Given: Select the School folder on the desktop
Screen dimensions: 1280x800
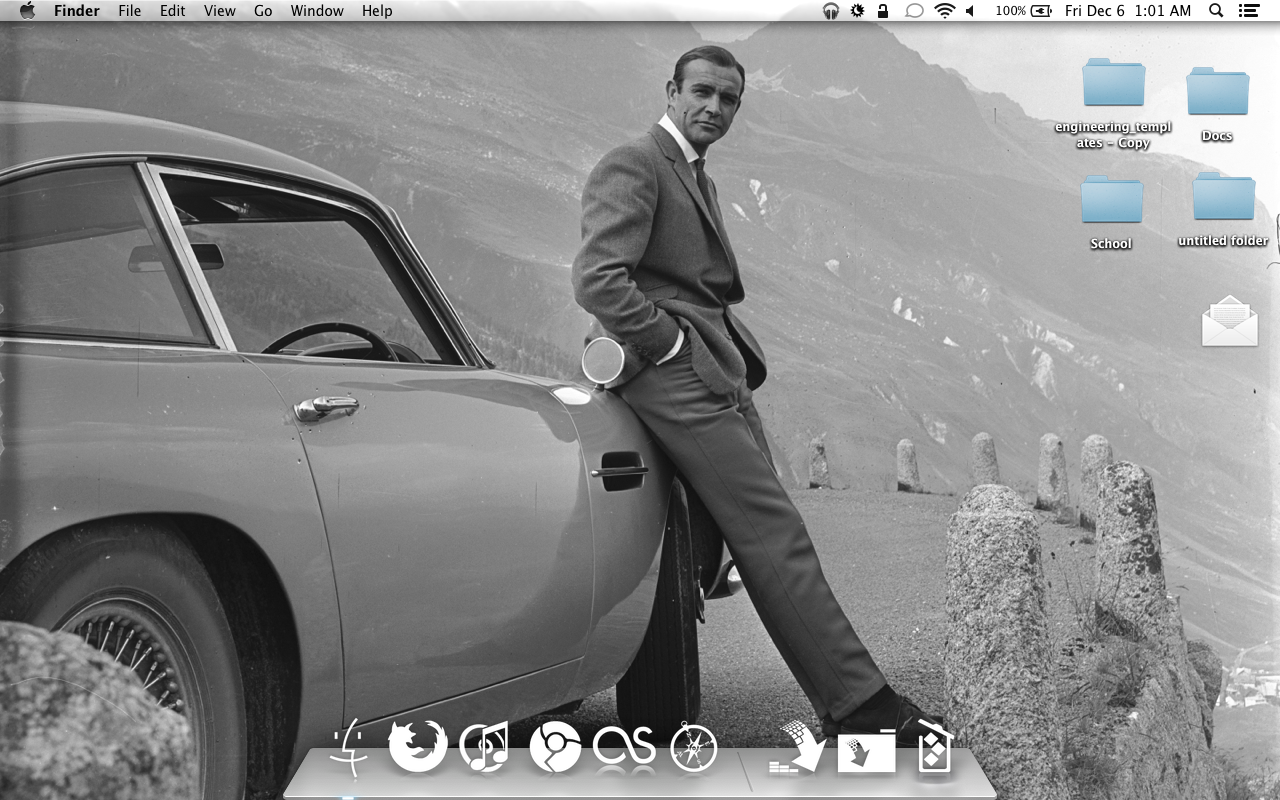Looking at the screenshot, I should (x=1111, y=212).
